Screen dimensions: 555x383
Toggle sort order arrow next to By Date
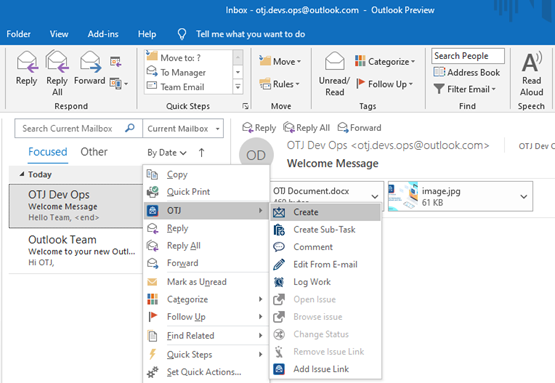coord(201,153)
